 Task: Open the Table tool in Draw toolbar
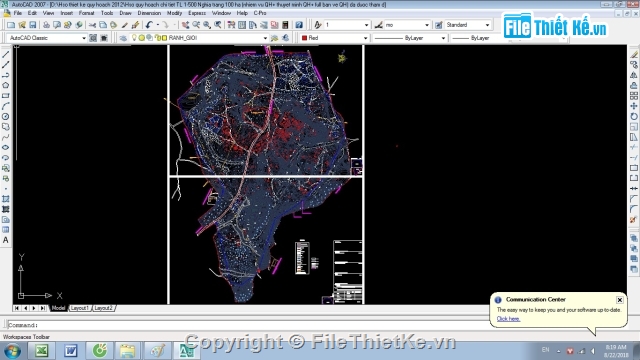tap(6, 230)
